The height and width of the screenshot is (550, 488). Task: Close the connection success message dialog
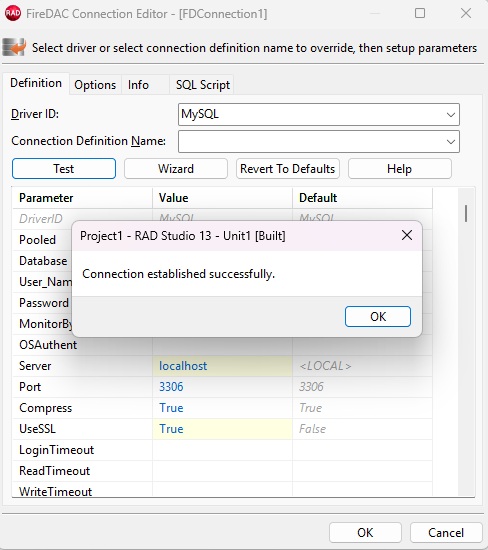[407, 235]
